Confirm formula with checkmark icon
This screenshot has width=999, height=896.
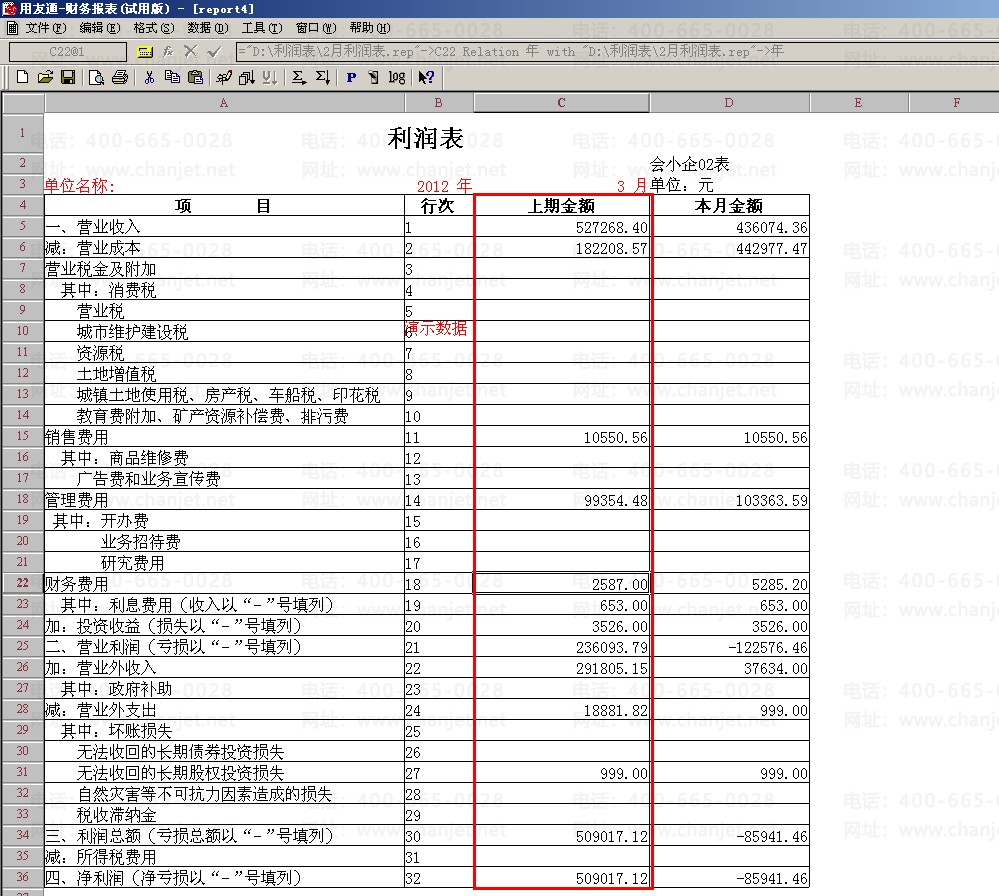pyautogui.click(x=215, y=51)
